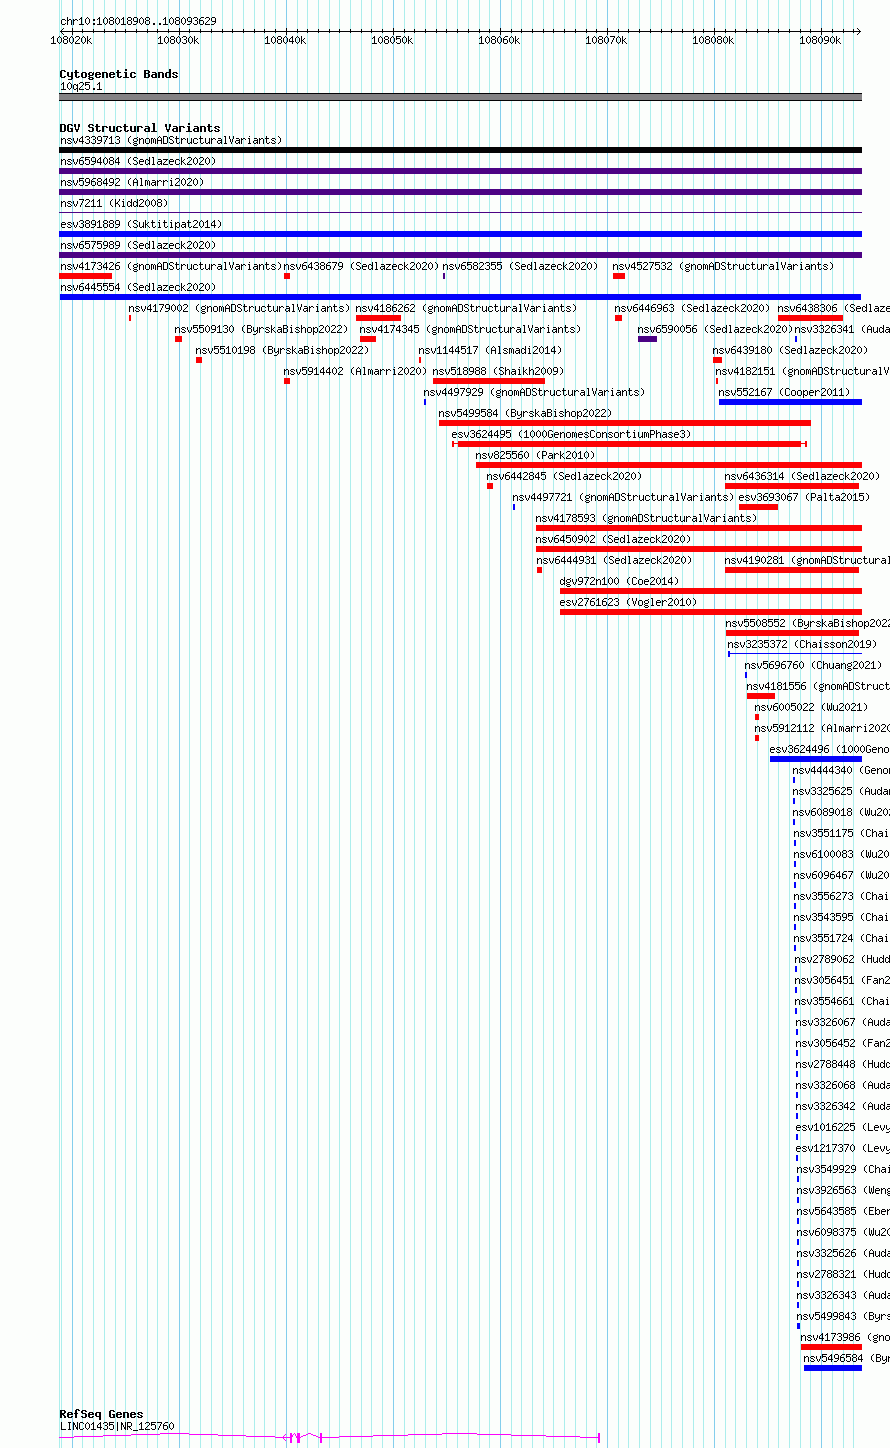Click the blue esv3891889 feature bar
The width and height of the screenshot is (890, 1448).
pyautogui.click(x=461, y=234)
